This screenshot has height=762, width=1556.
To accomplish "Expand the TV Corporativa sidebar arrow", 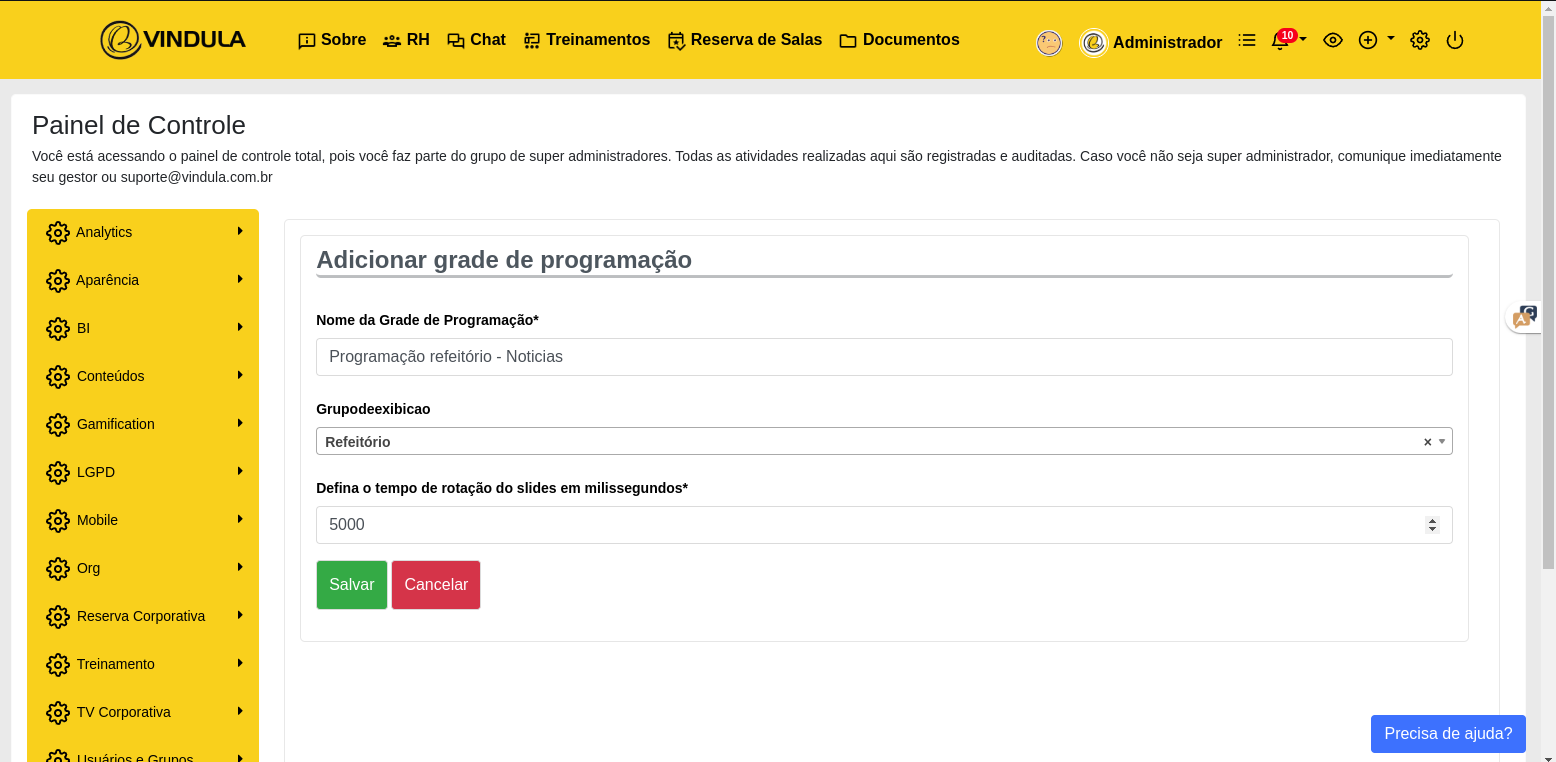I will pos(240,711).
